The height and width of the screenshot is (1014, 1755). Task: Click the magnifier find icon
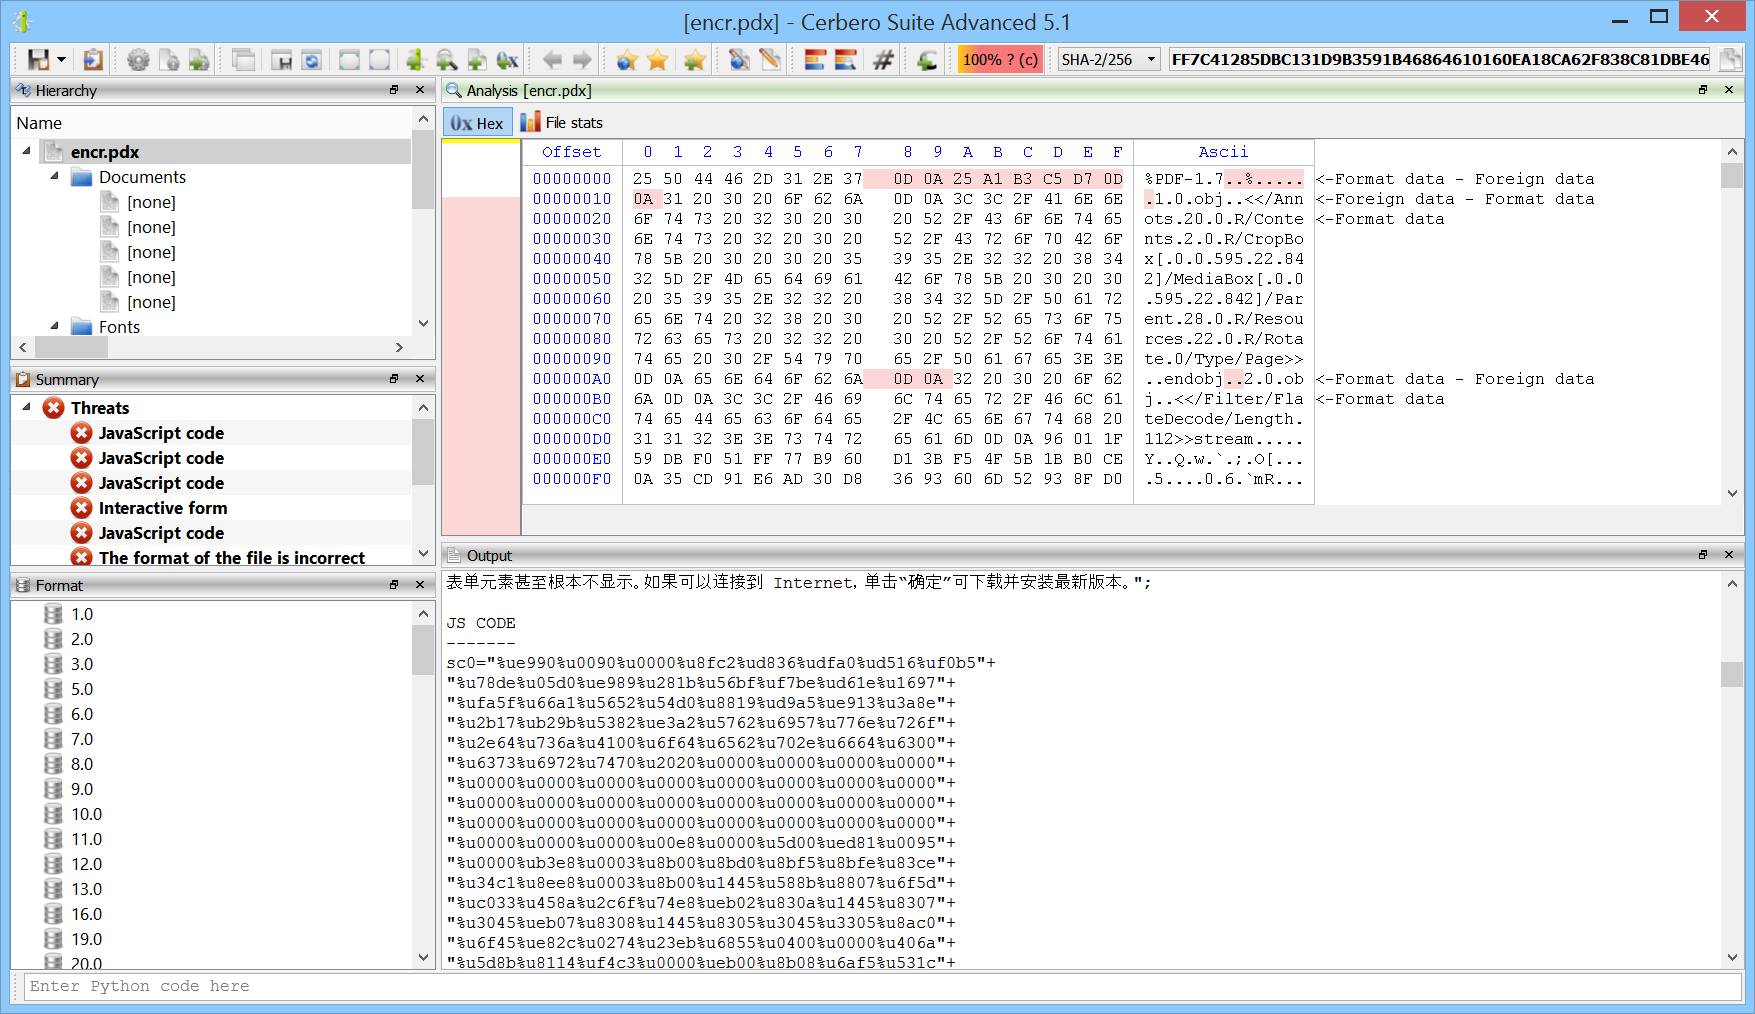(x=446, y=60)
